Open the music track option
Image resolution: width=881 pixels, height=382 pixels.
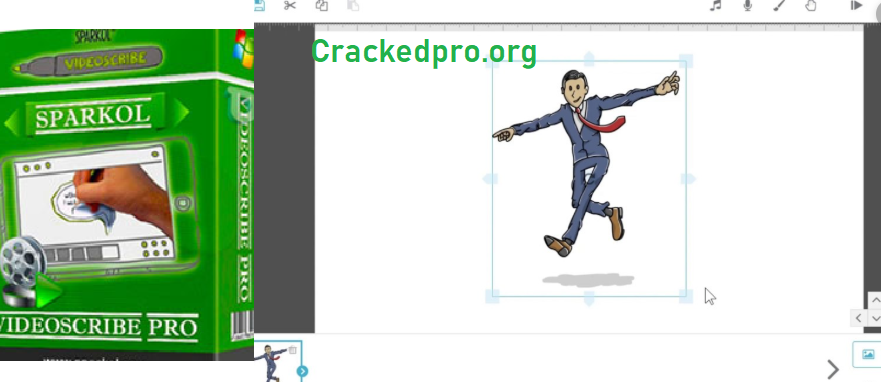[x=715, y=5]
